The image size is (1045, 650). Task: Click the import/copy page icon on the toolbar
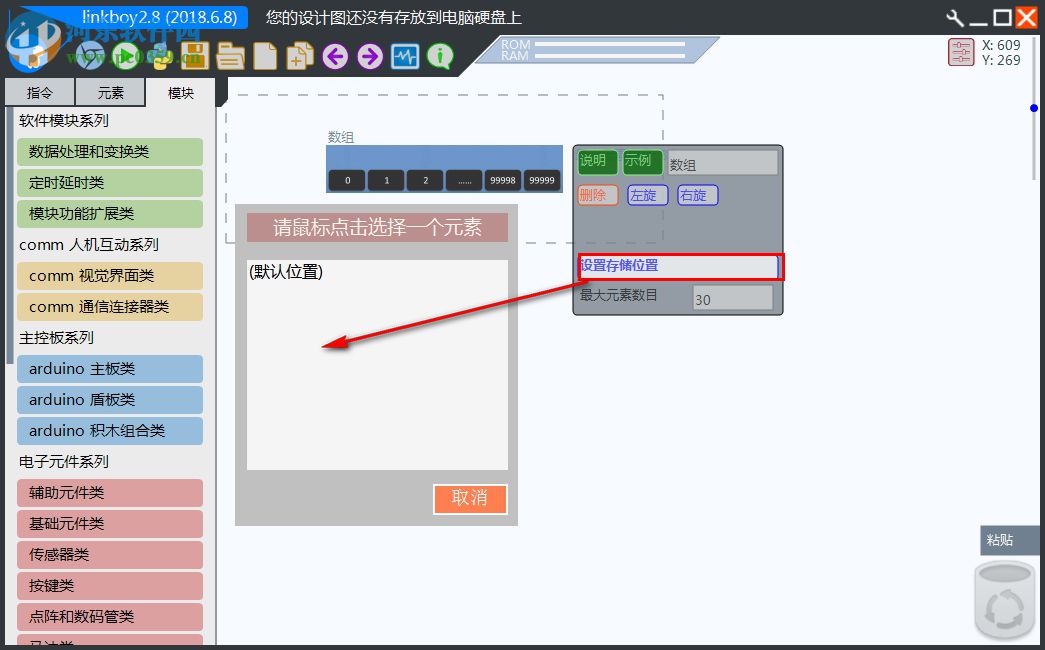pos(300,56)
